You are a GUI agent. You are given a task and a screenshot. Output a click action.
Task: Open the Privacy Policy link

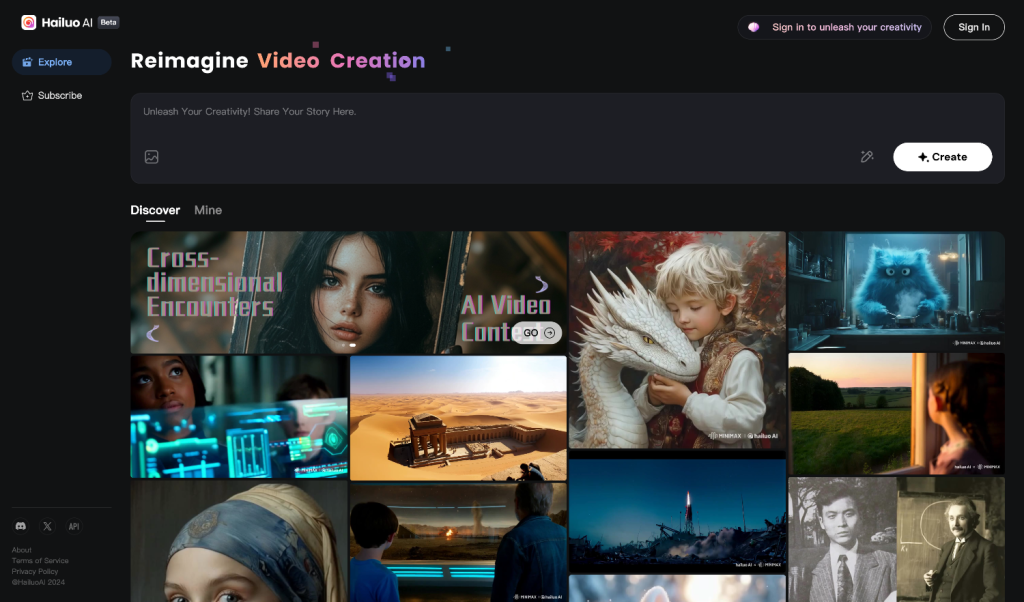(x=35, y=571)
